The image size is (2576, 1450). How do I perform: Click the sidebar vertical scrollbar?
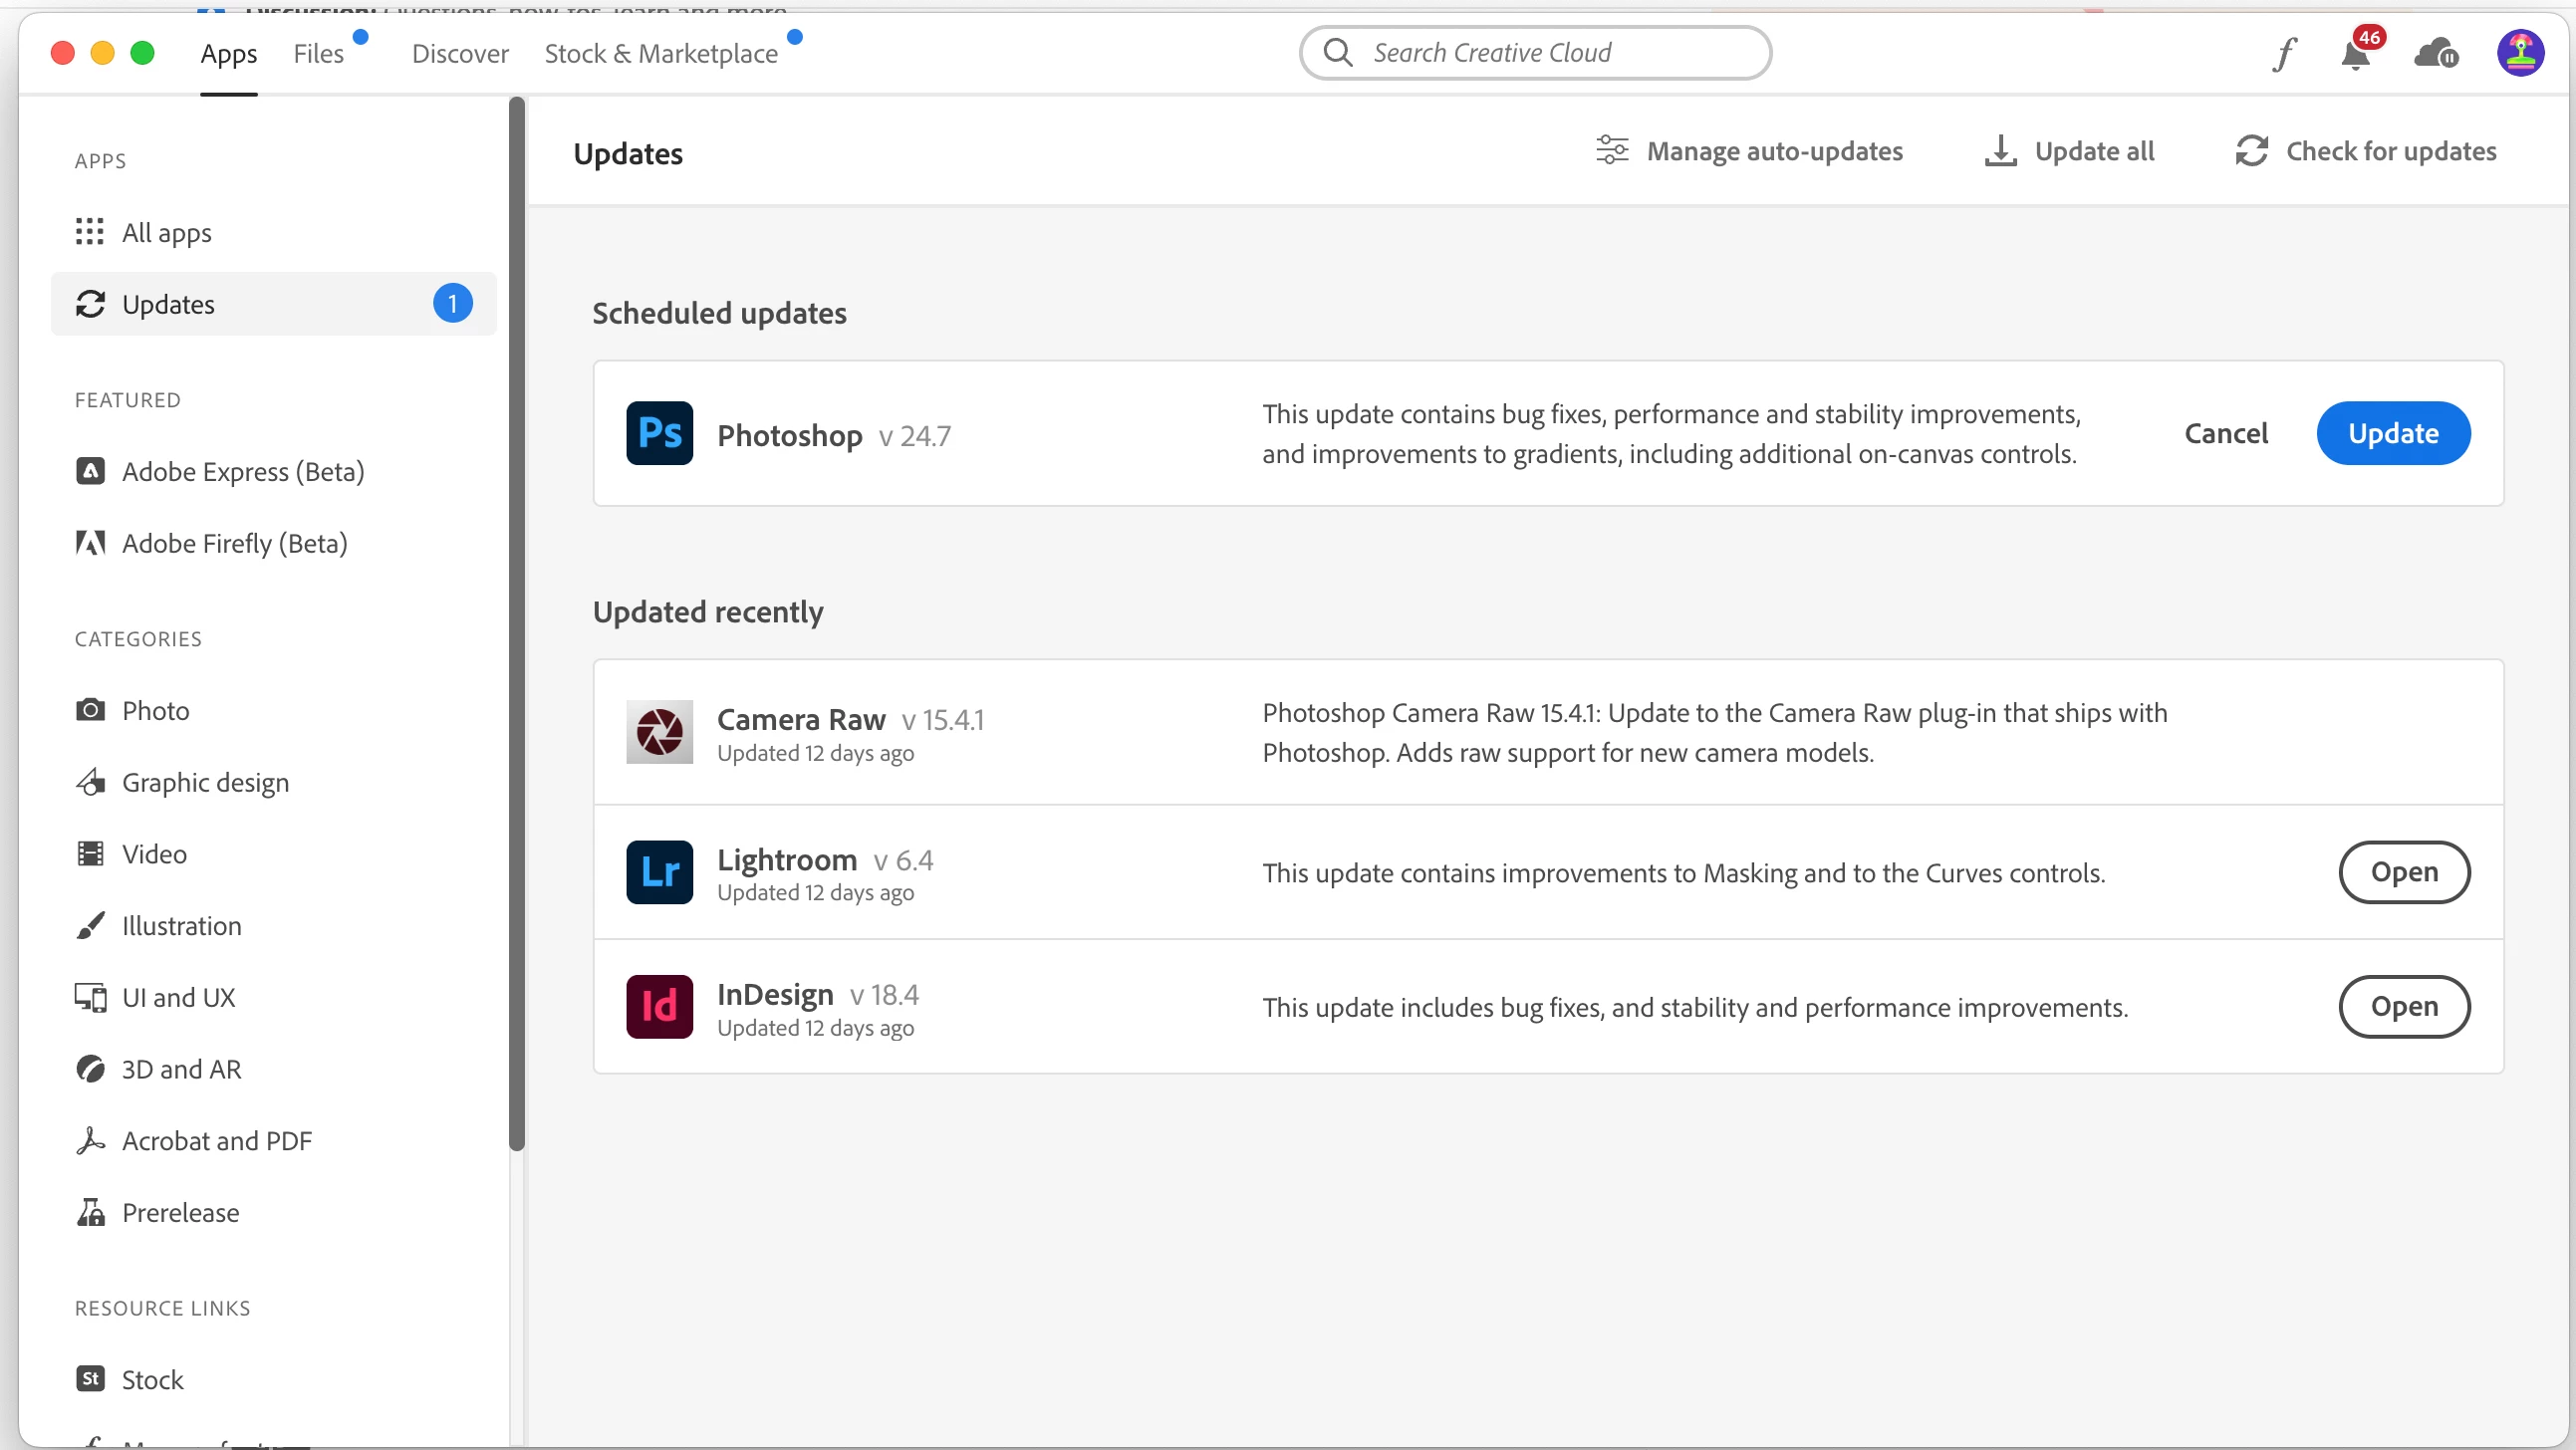click(516, 620)
